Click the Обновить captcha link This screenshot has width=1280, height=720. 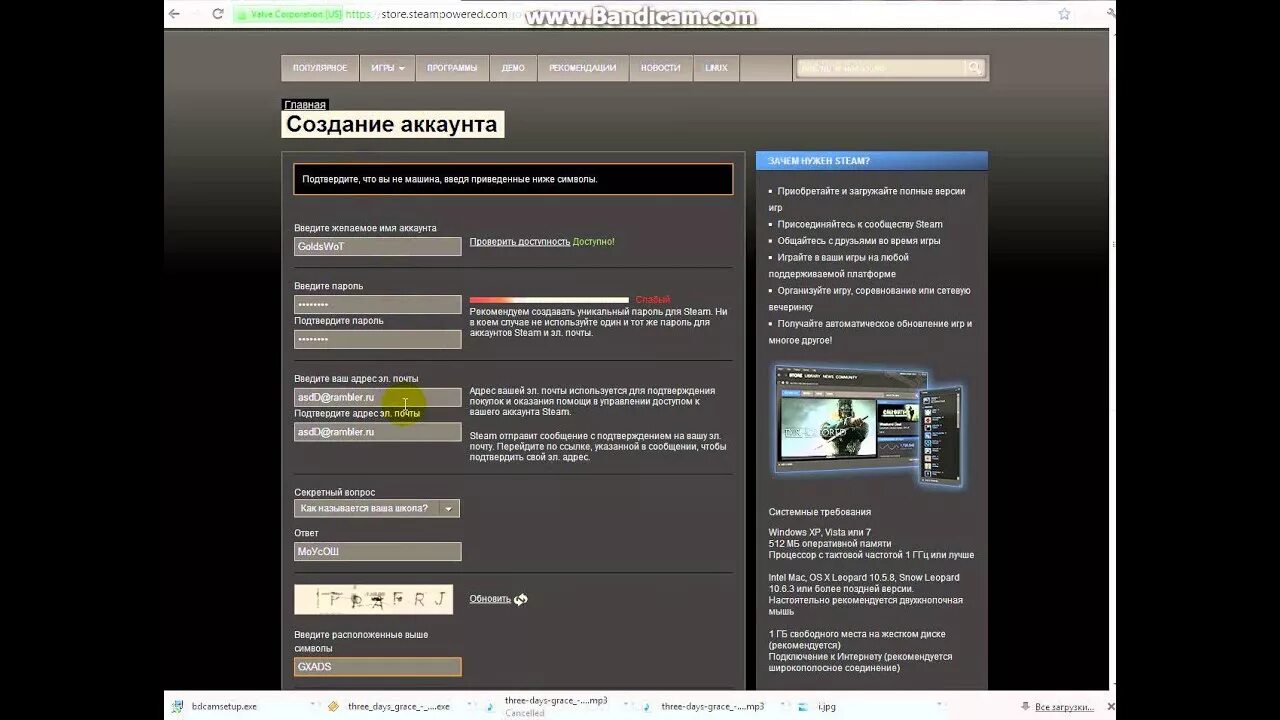(490, 599)
